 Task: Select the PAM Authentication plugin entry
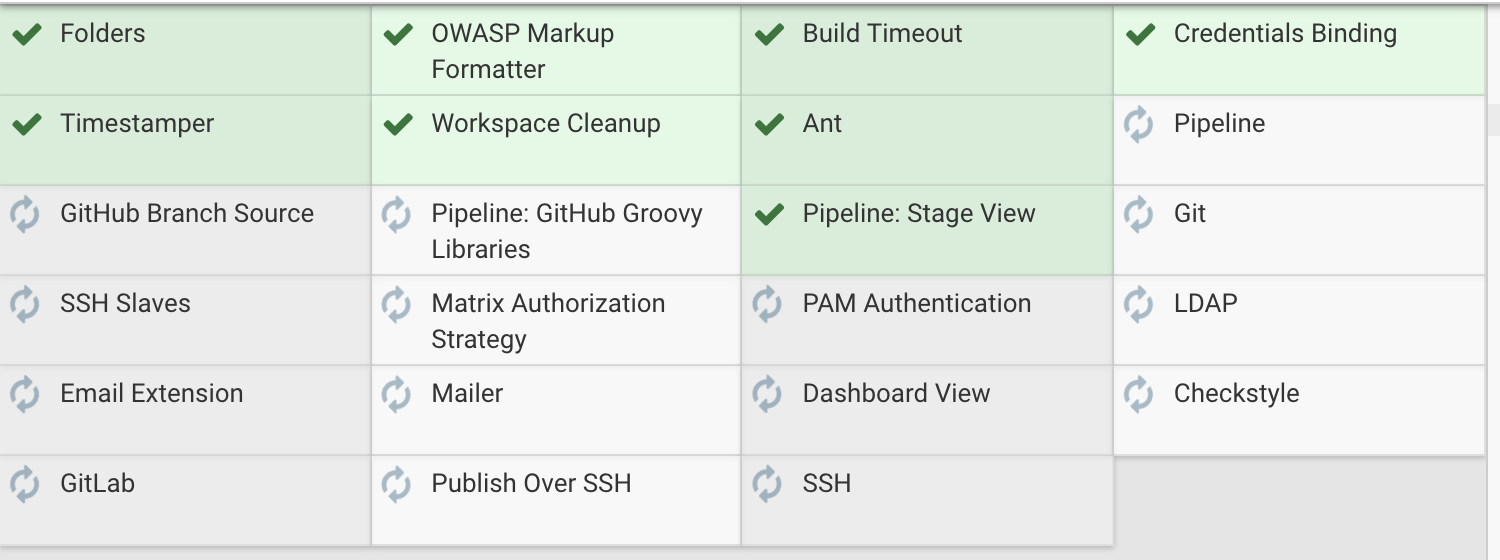[x=916, y=304]
